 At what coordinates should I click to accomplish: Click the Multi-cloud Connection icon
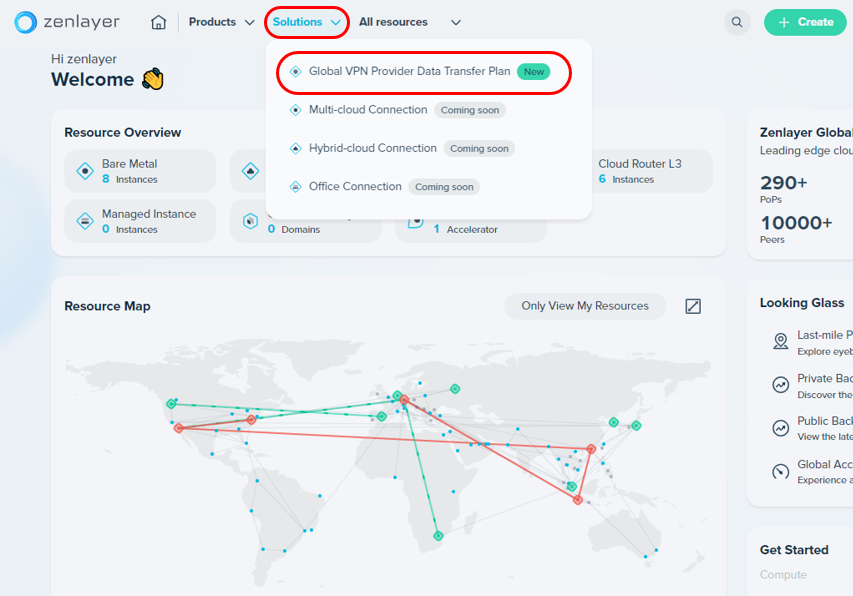click(x=295, y=110)
